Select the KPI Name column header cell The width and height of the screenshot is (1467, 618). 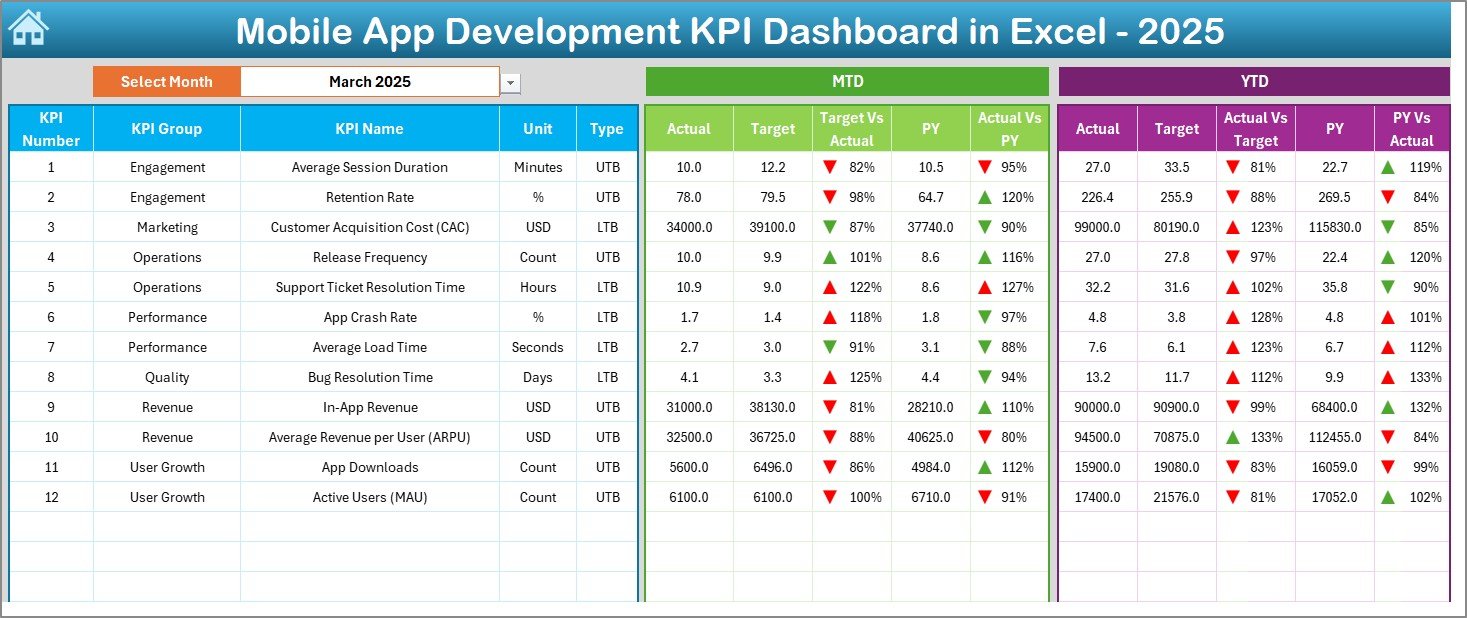pyautogui.click(x=369, y=128)
